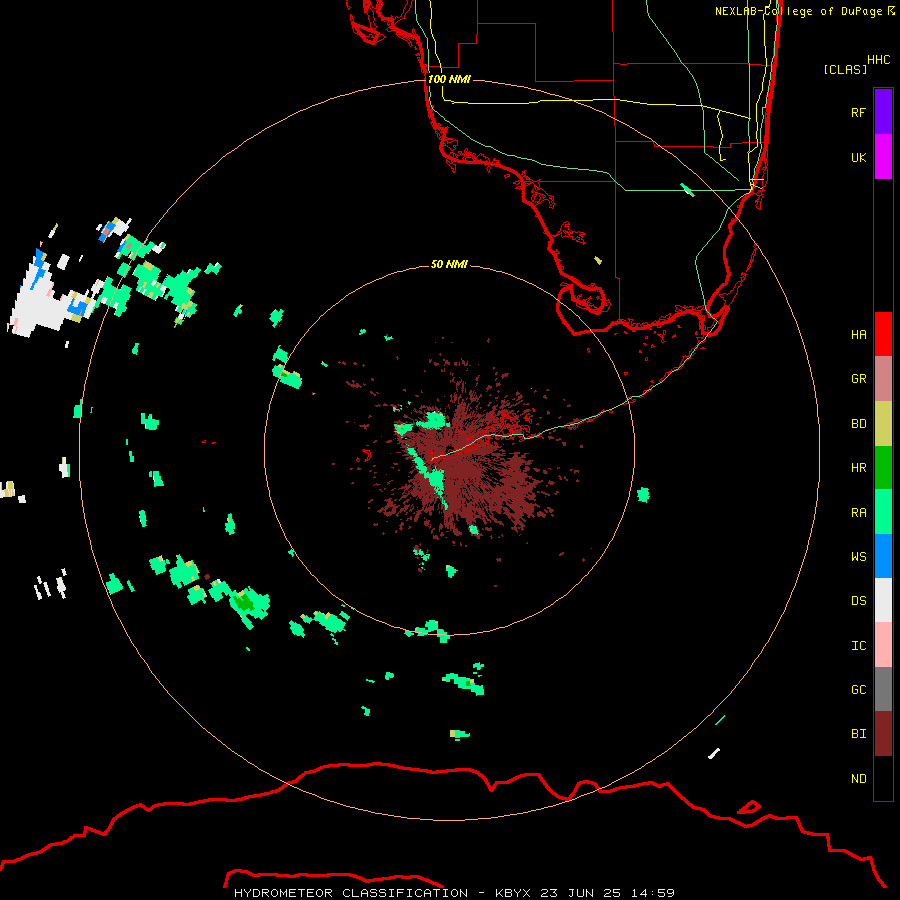Image resolution: width=900 pixels, height=900 pixels.
Task: Click the UK legend label
Action: [858, 157]
